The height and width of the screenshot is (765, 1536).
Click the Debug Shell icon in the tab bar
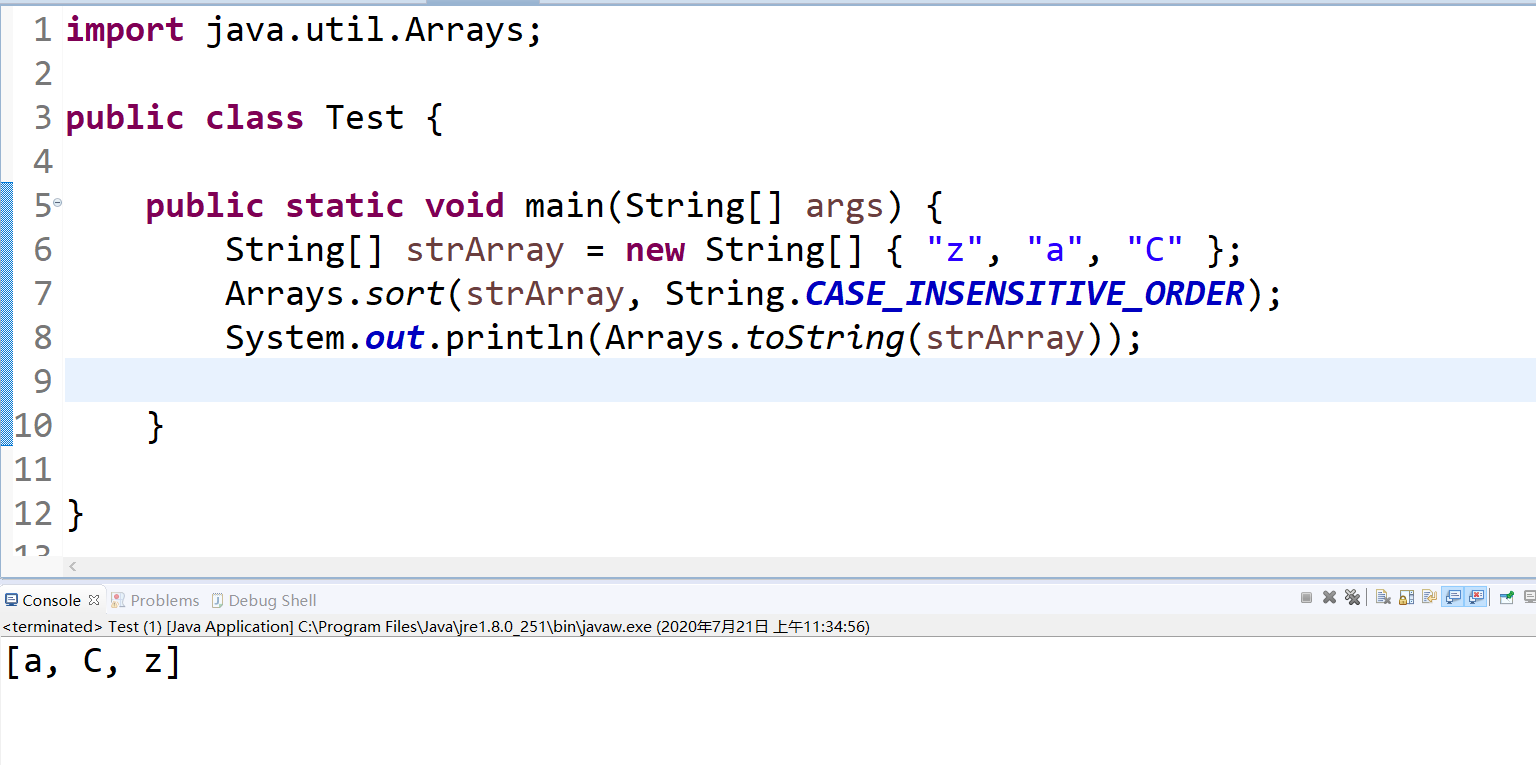coord(218,600)
